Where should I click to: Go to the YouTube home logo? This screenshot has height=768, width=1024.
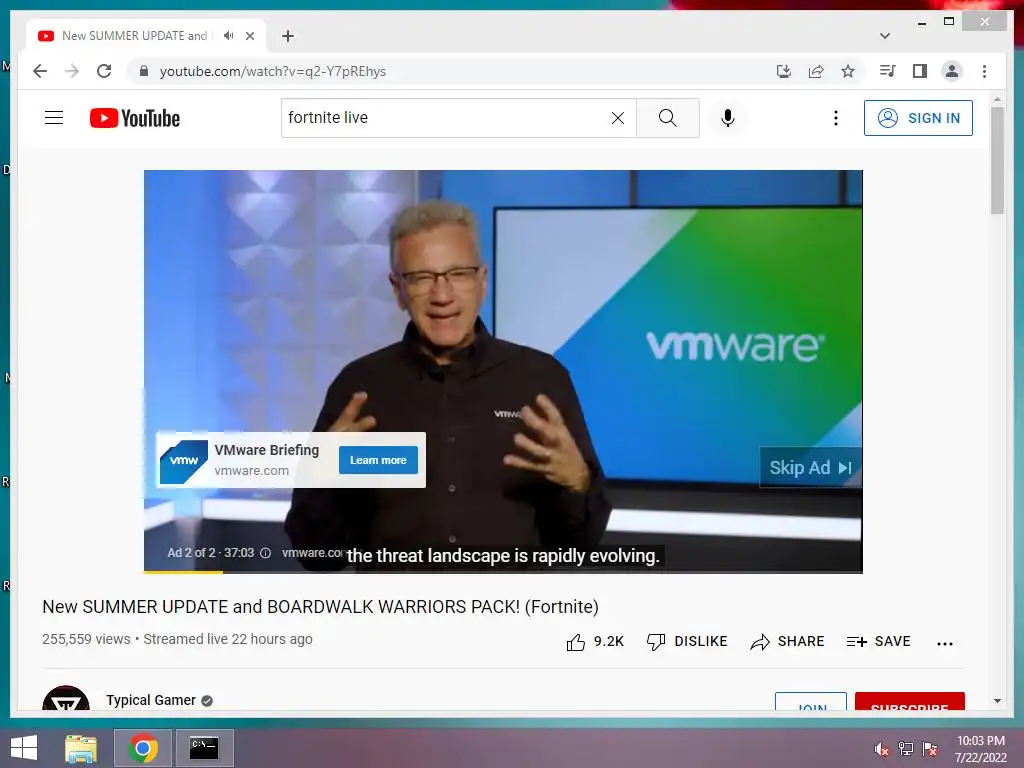coord(135,118)
